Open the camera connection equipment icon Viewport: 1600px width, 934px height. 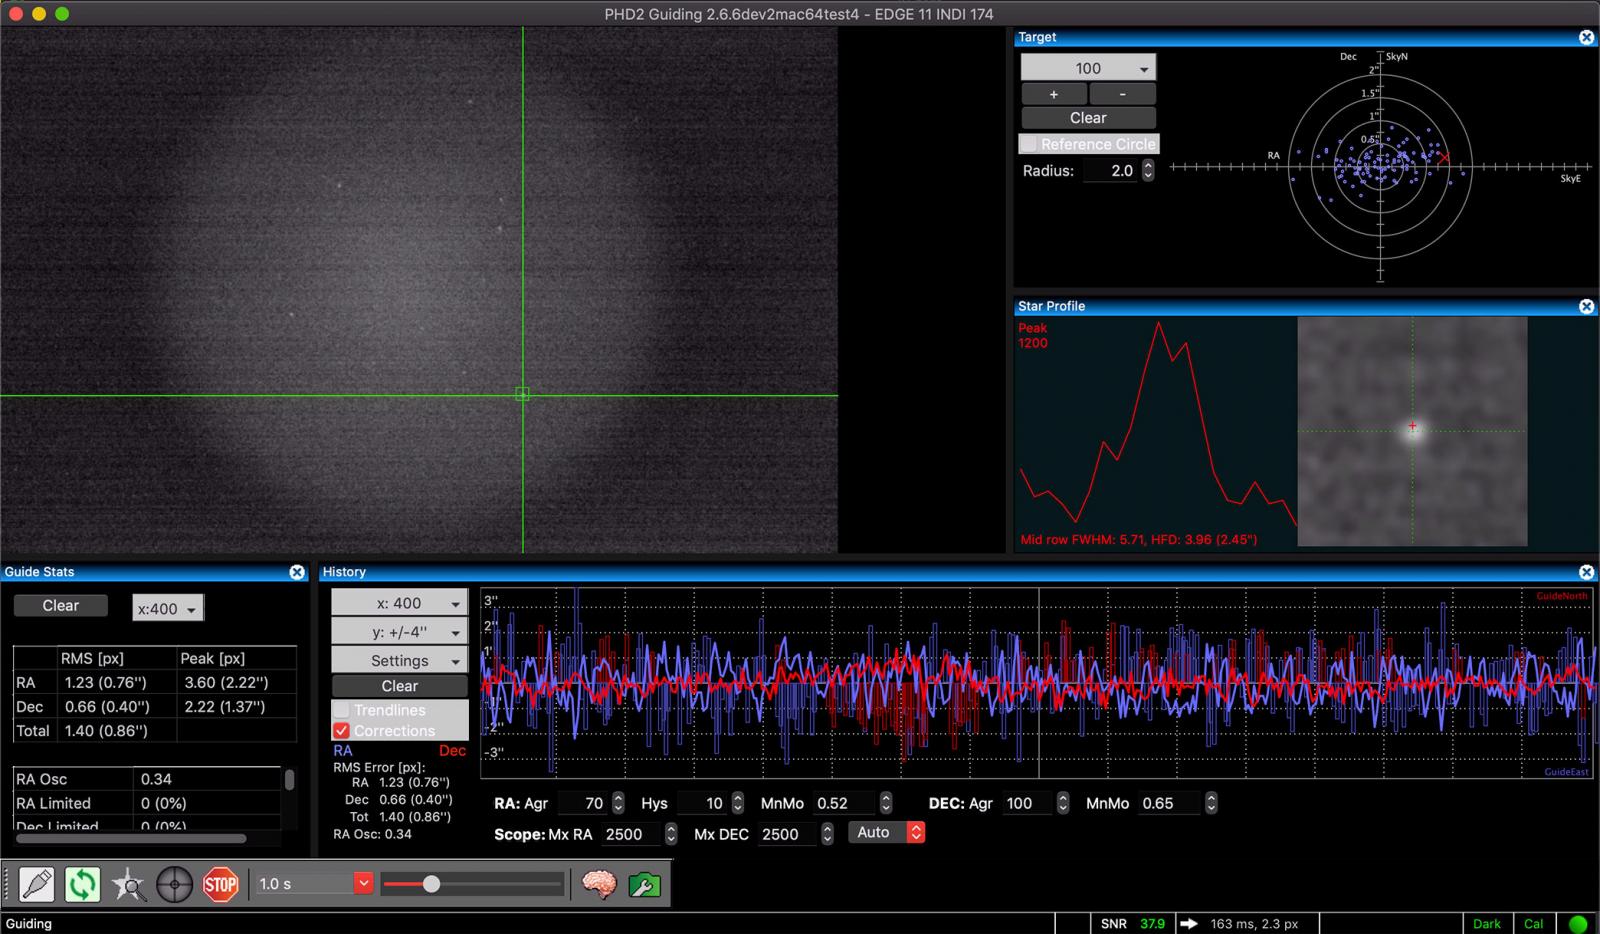(36, 885)
